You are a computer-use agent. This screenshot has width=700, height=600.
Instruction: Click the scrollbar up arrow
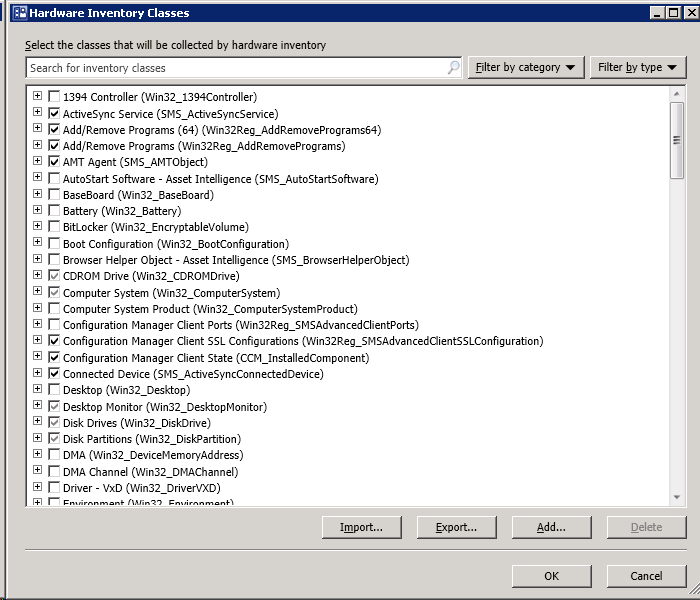pos(677,94)
